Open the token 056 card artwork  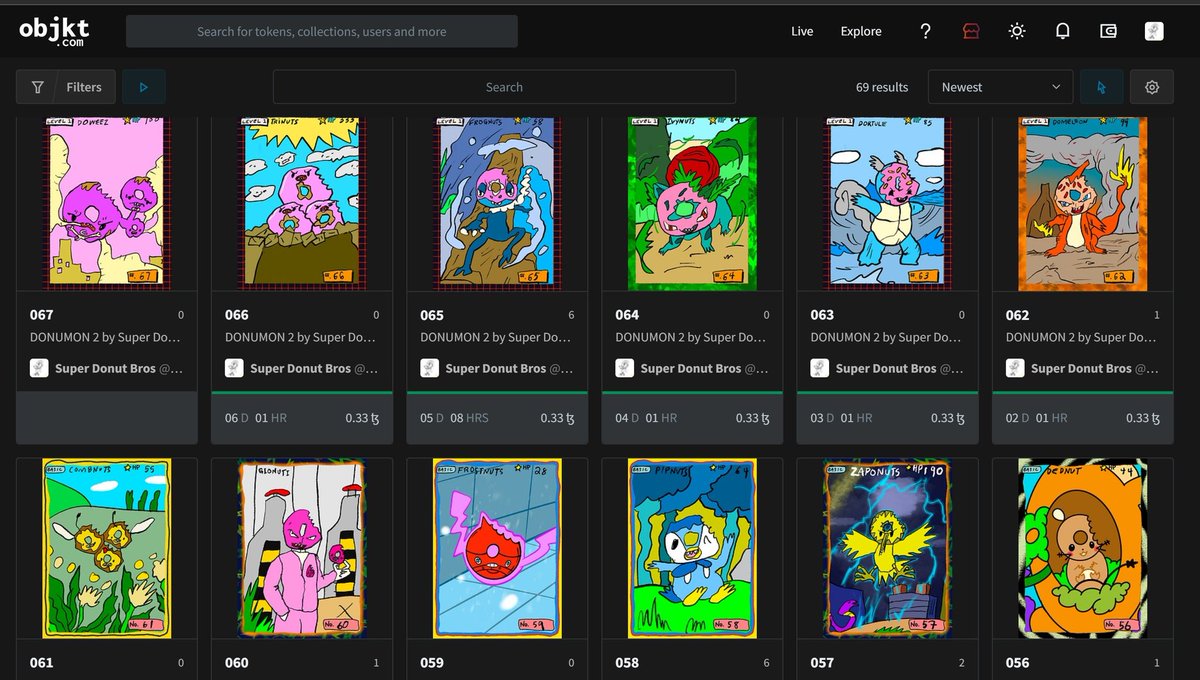[1082, 548]
